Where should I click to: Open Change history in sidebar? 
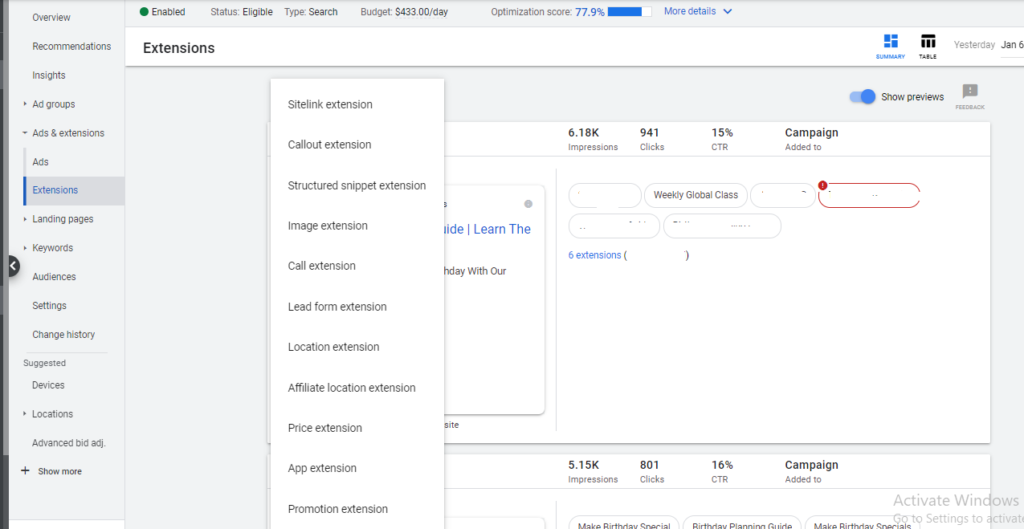point(63,334)
